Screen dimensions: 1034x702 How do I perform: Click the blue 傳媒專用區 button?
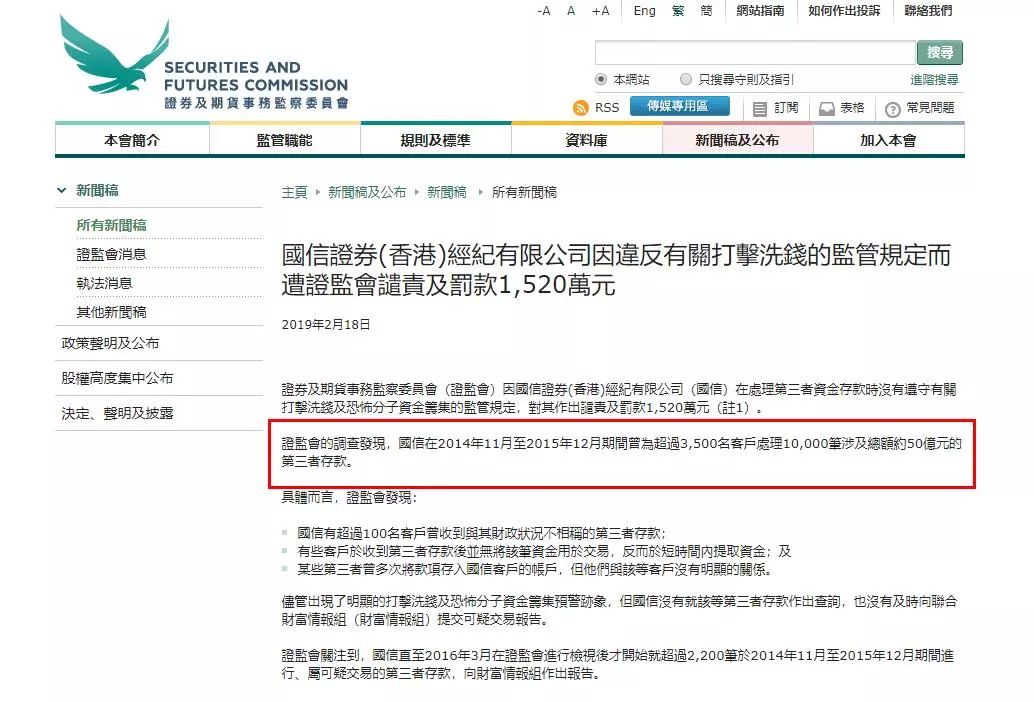[x=679, y=106]
